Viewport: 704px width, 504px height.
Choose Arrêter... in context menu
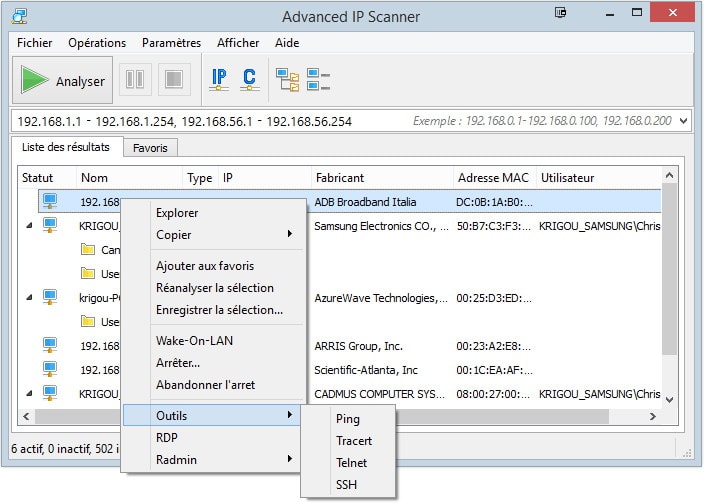(213, 363)
